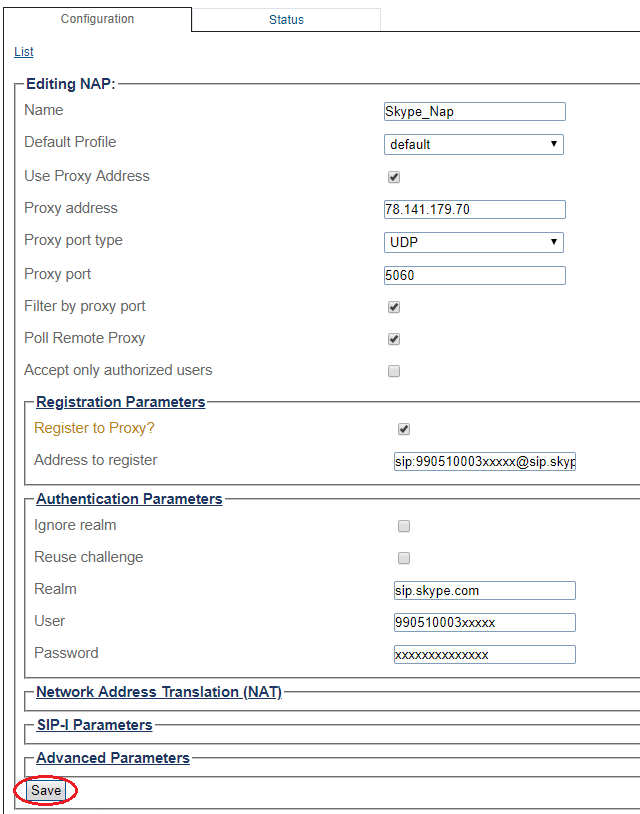Enable Ignore realm option

point(404,526)
